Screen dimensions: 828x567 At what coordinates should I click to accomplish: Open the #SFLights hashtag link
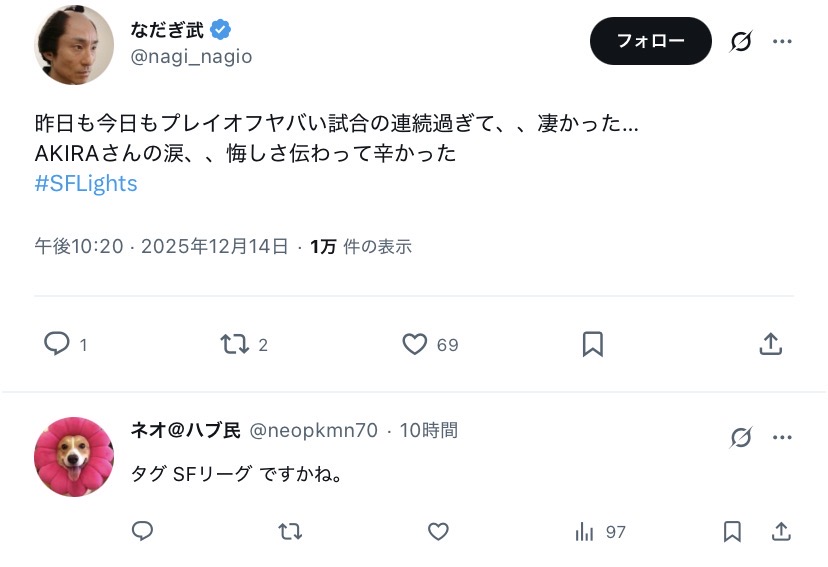click(x=86, y=184)
